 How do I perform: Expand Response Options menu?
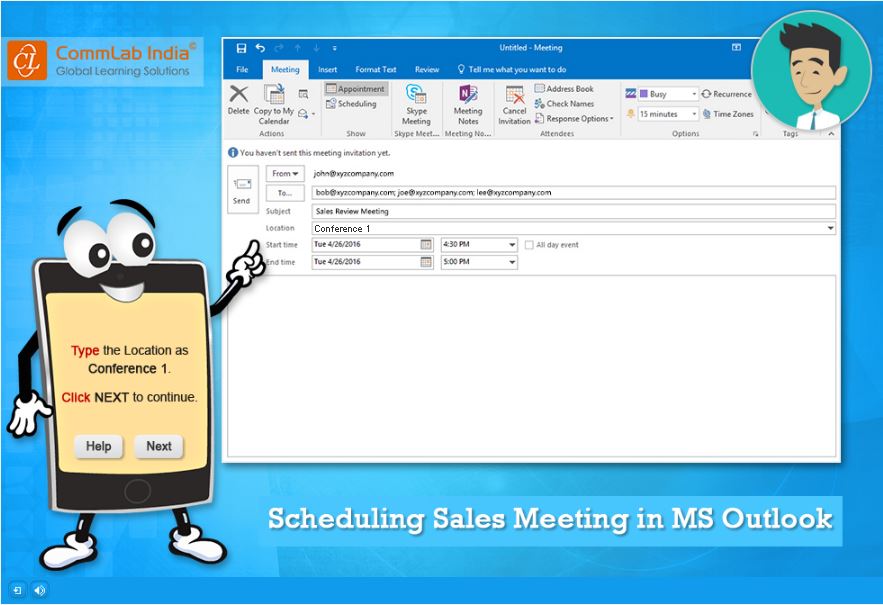574,119
